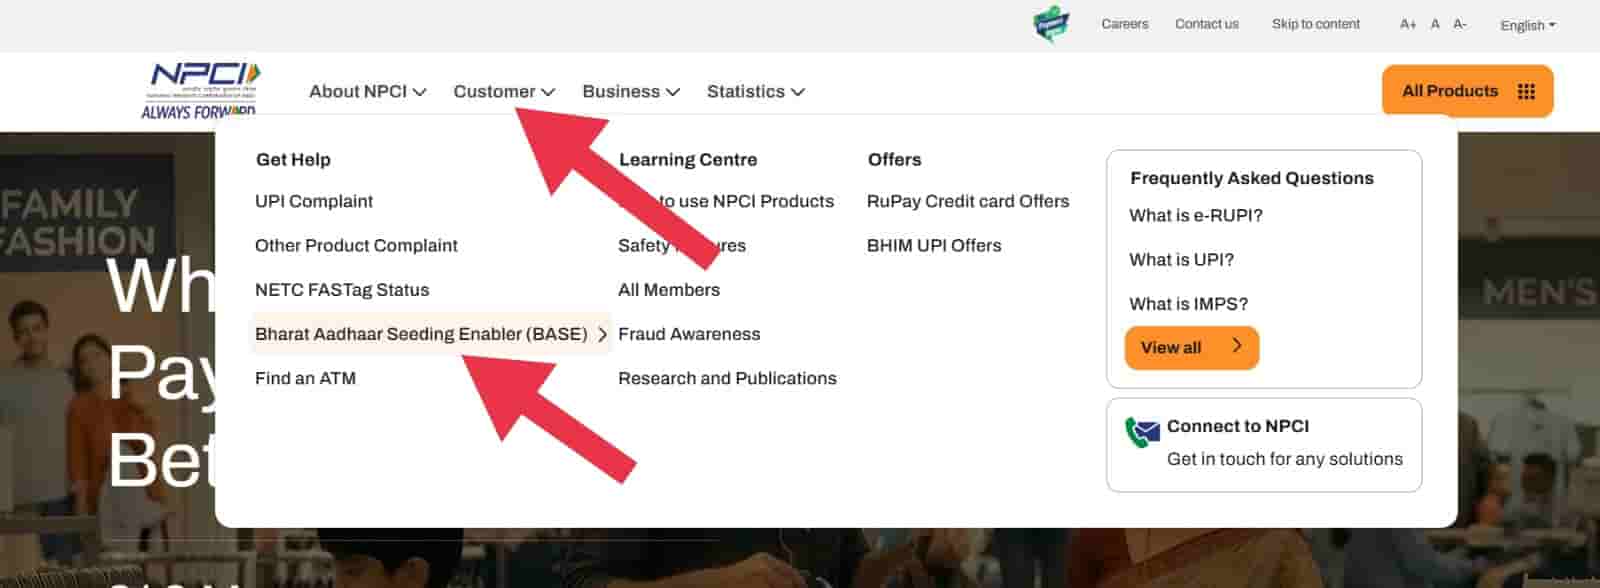
Task: Open the What is e-RUPI? question
Action: [1196, 215]
